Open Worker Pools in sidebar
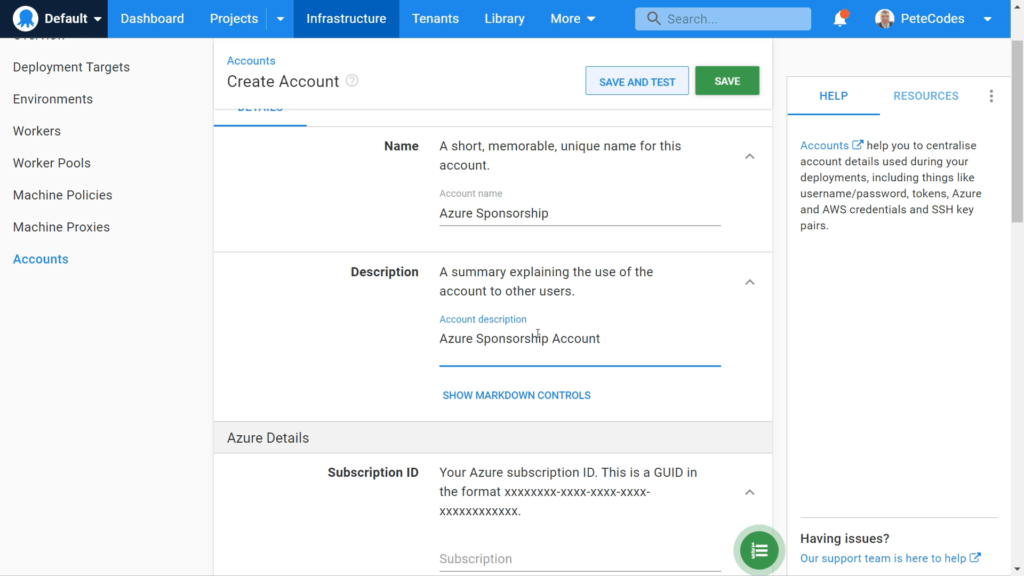 click(x=52, y=163)
